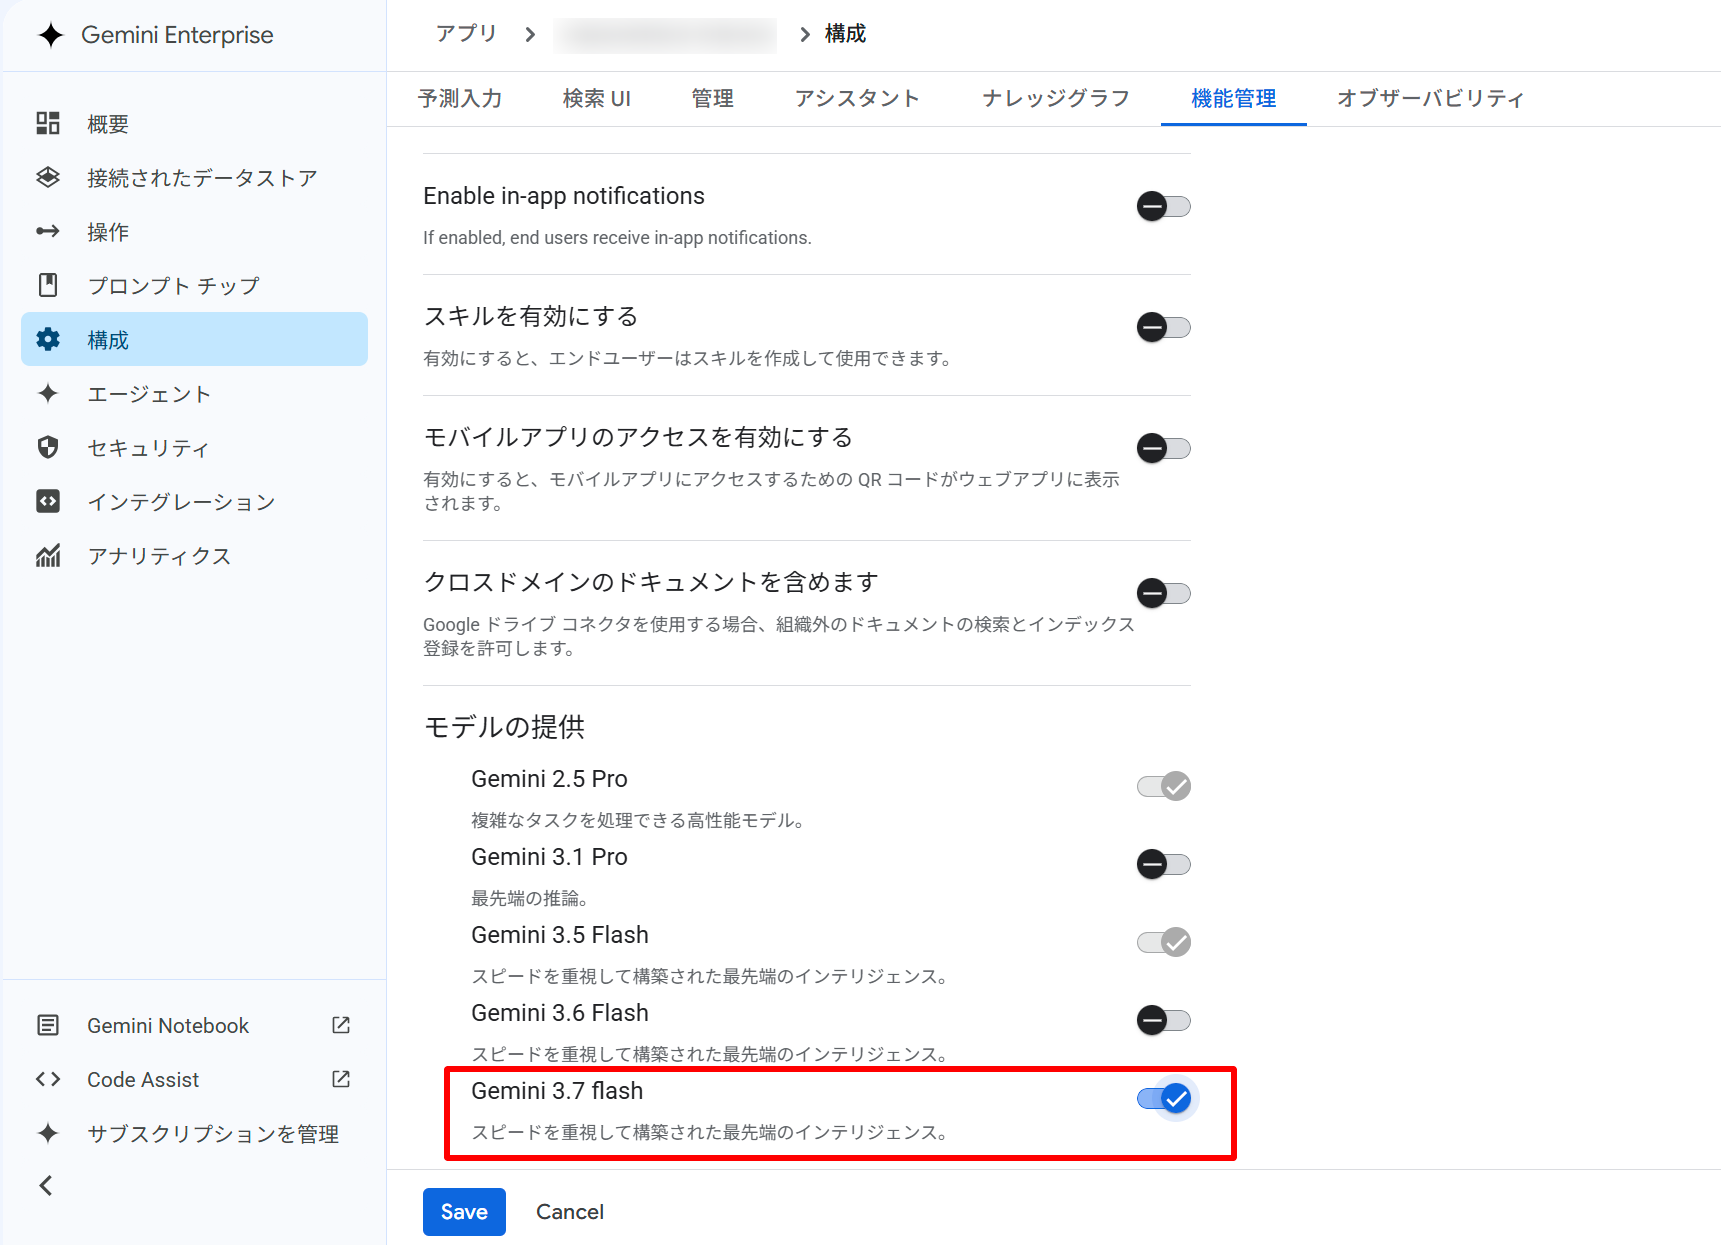The height and width of the screenshot is (1245, 1721).
Task: Switch to the 管理 tab
Action: coord(713,98)
